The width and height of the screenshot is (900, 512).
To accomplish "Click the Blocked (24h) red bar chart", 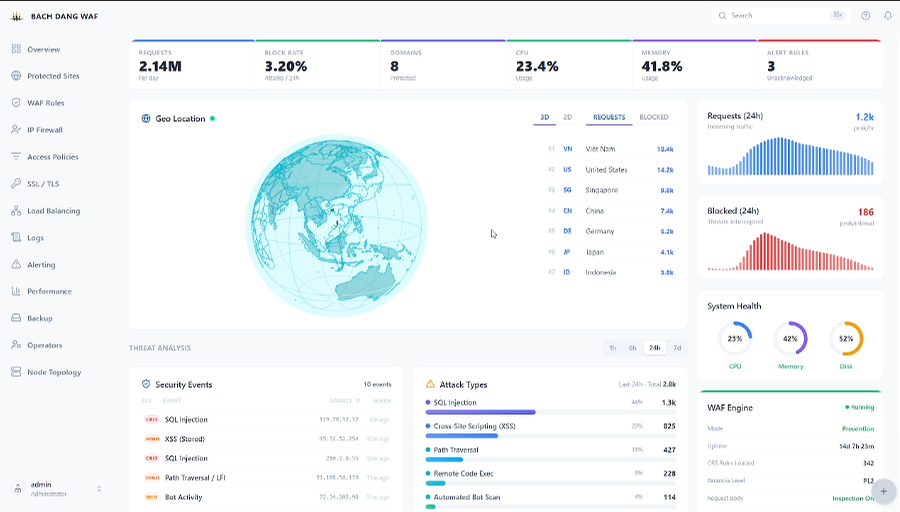I will coord(790,251).
